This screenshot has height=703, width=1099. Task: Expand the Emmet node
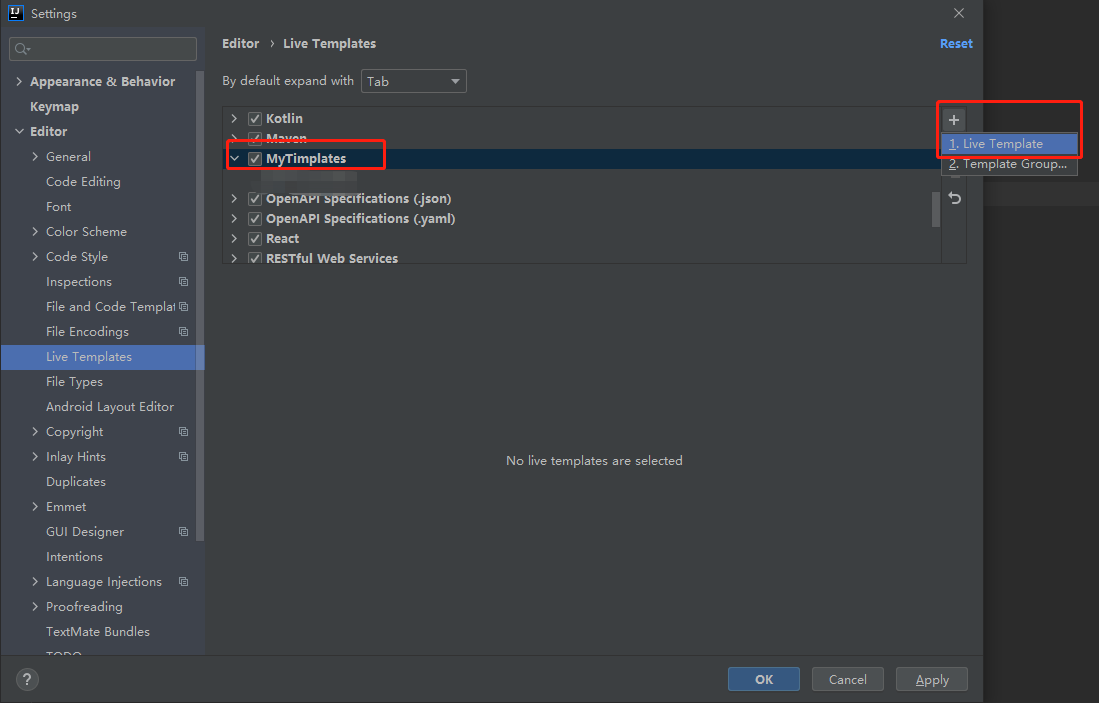click(35, 507)
